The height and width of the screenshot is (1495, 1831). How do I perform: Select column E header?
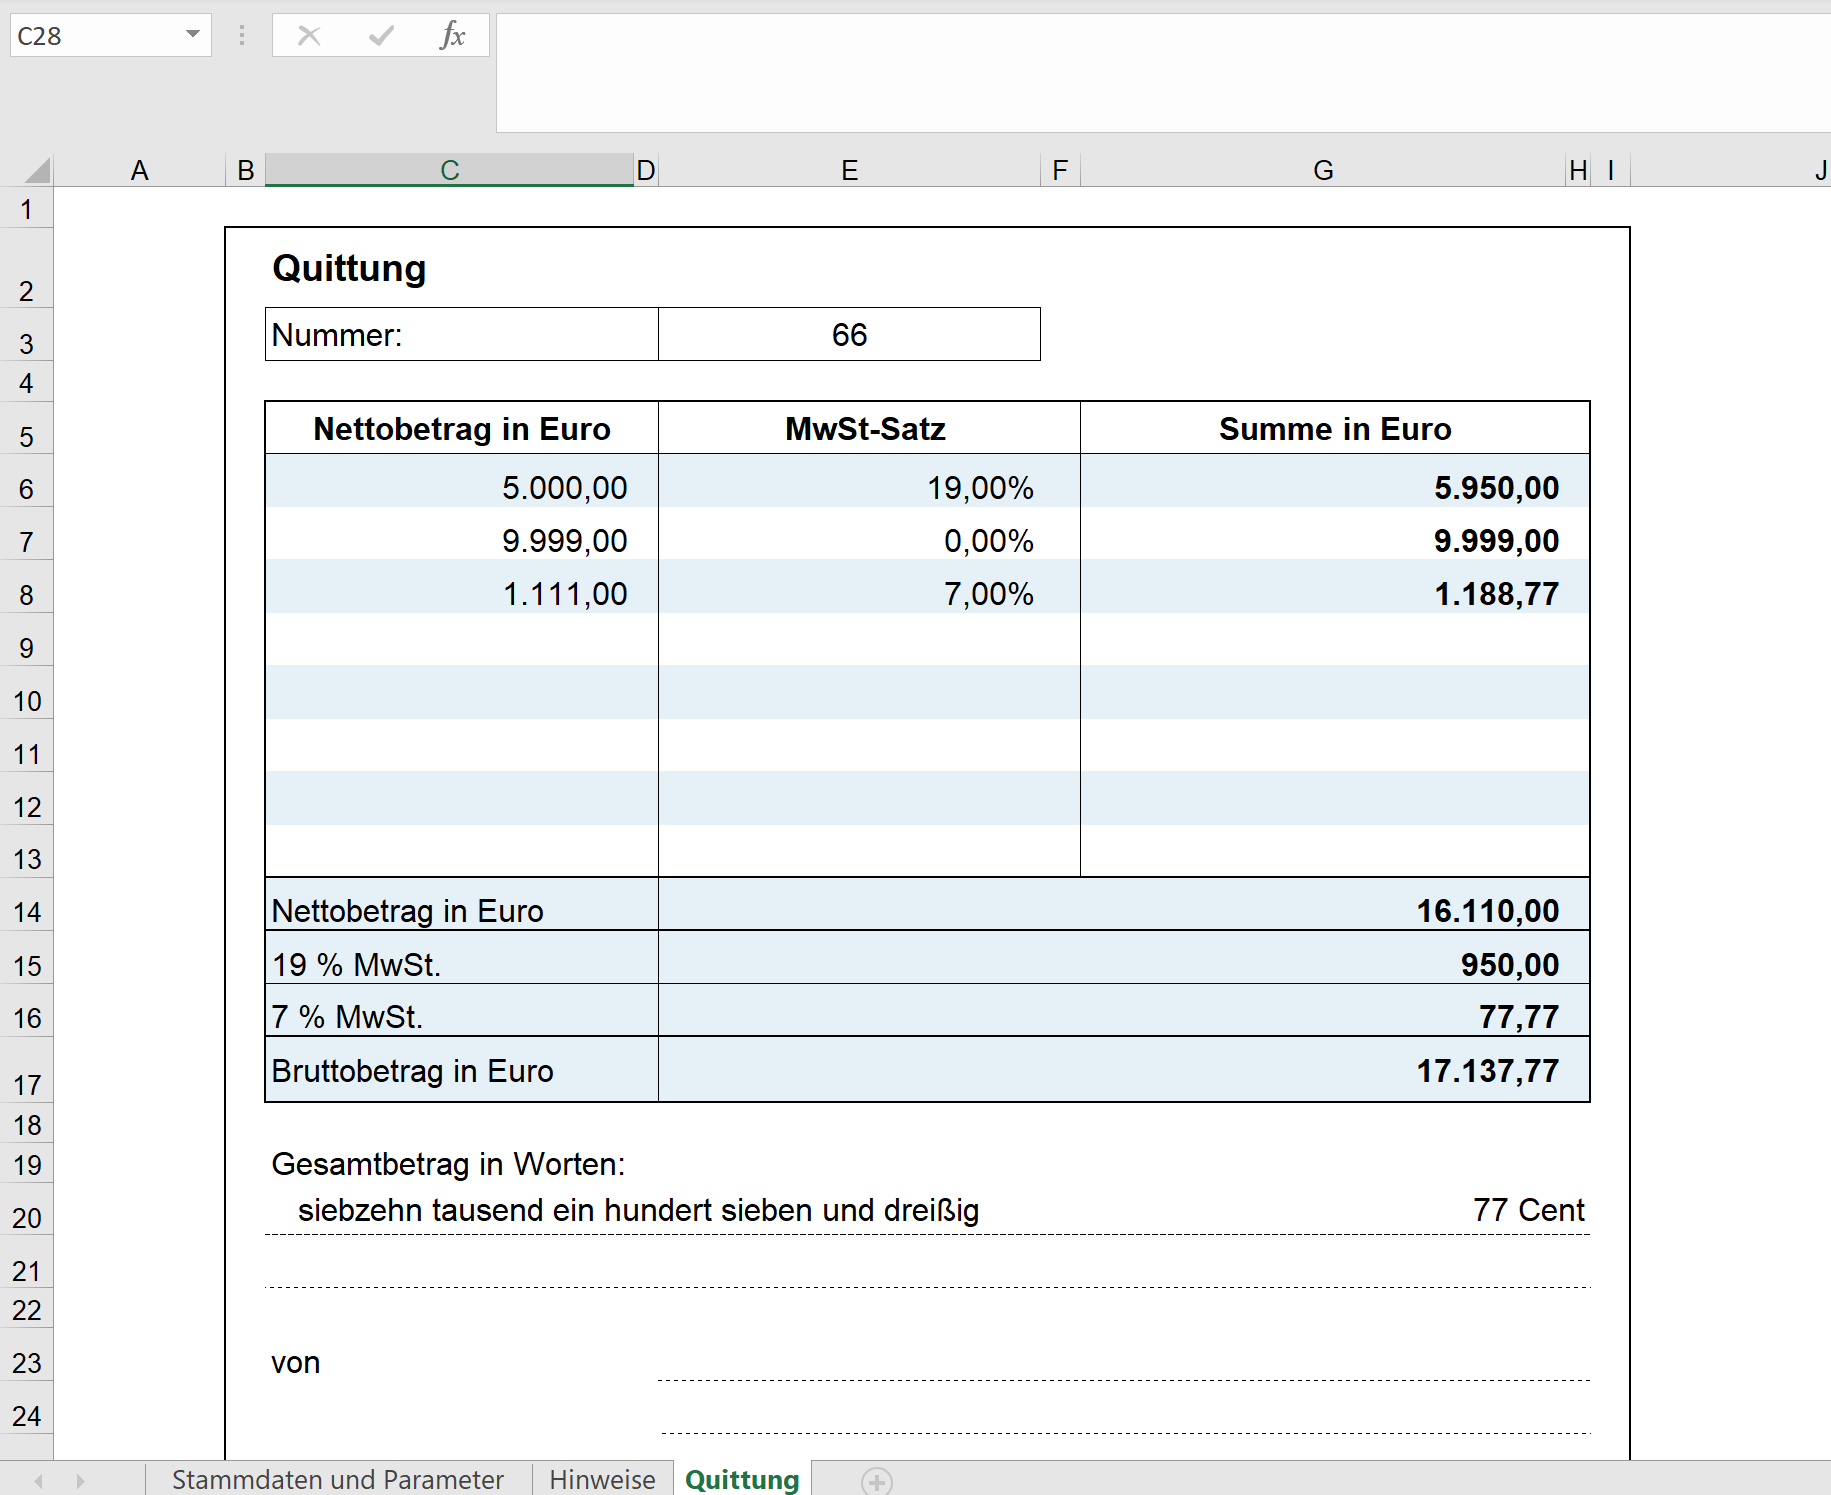[849, 170]
